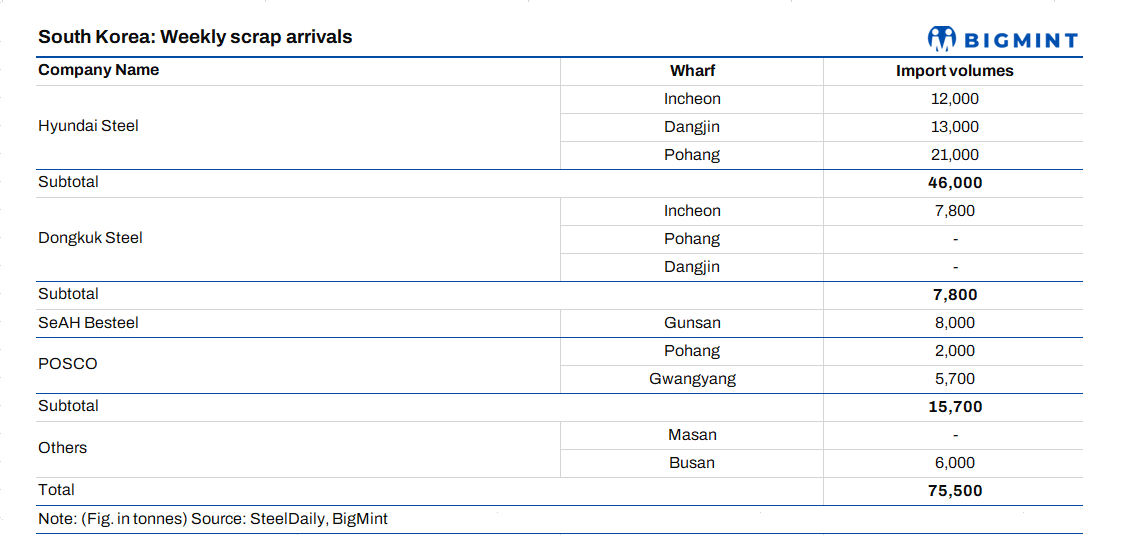Click the Others company cell

point(62,448)
